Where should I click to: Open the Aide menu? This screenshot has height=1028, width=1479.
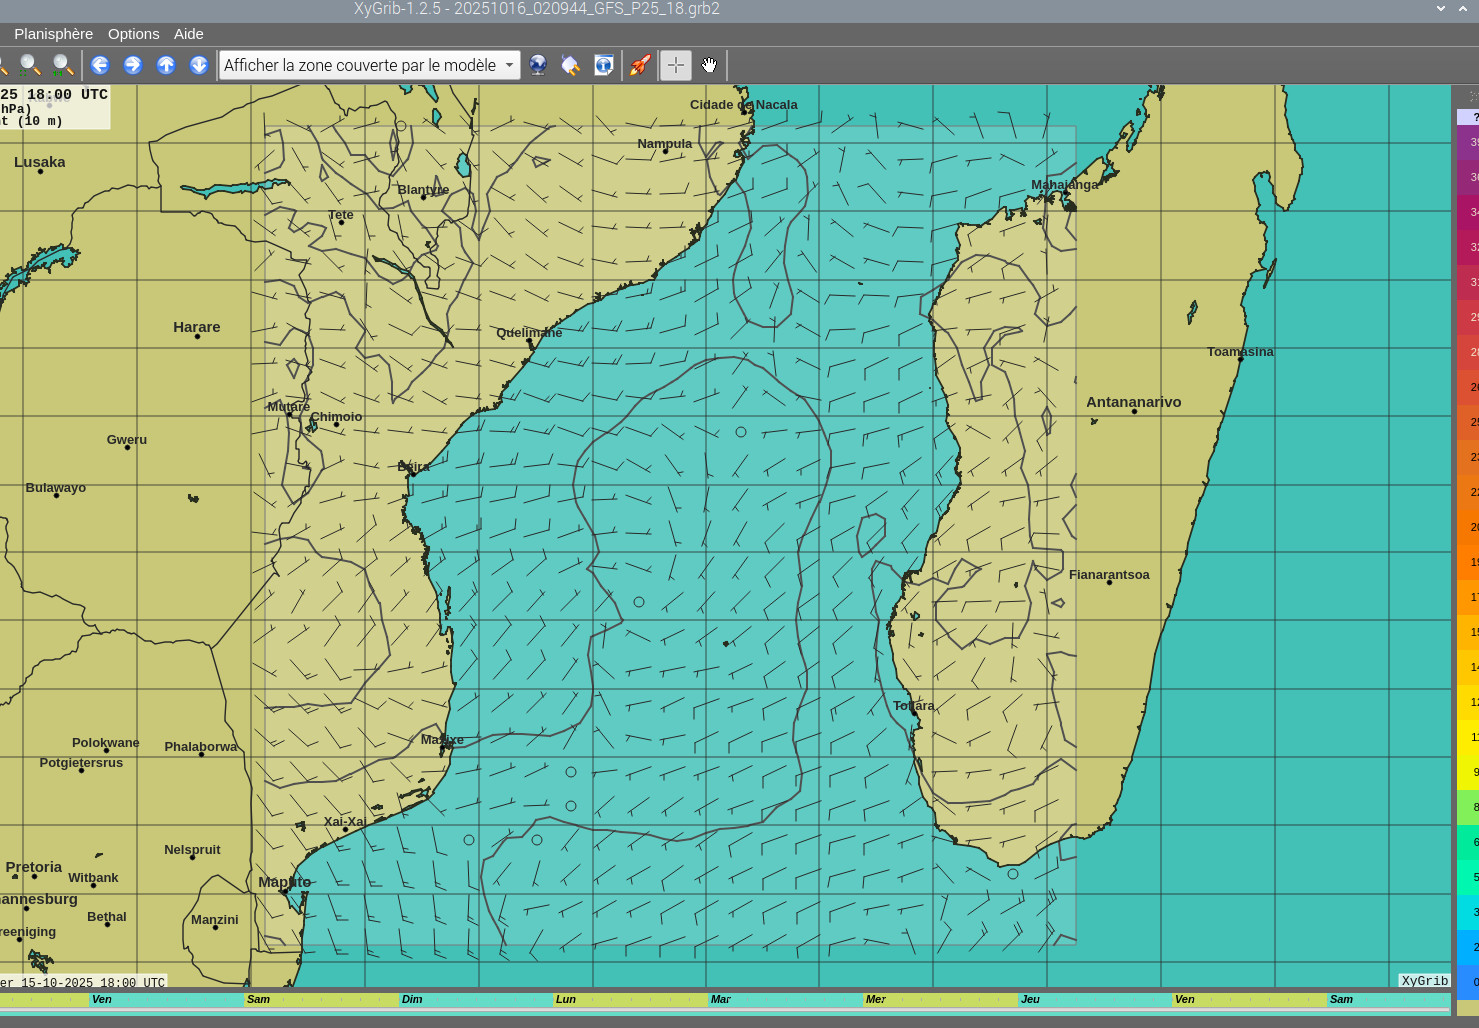point(188,34)
